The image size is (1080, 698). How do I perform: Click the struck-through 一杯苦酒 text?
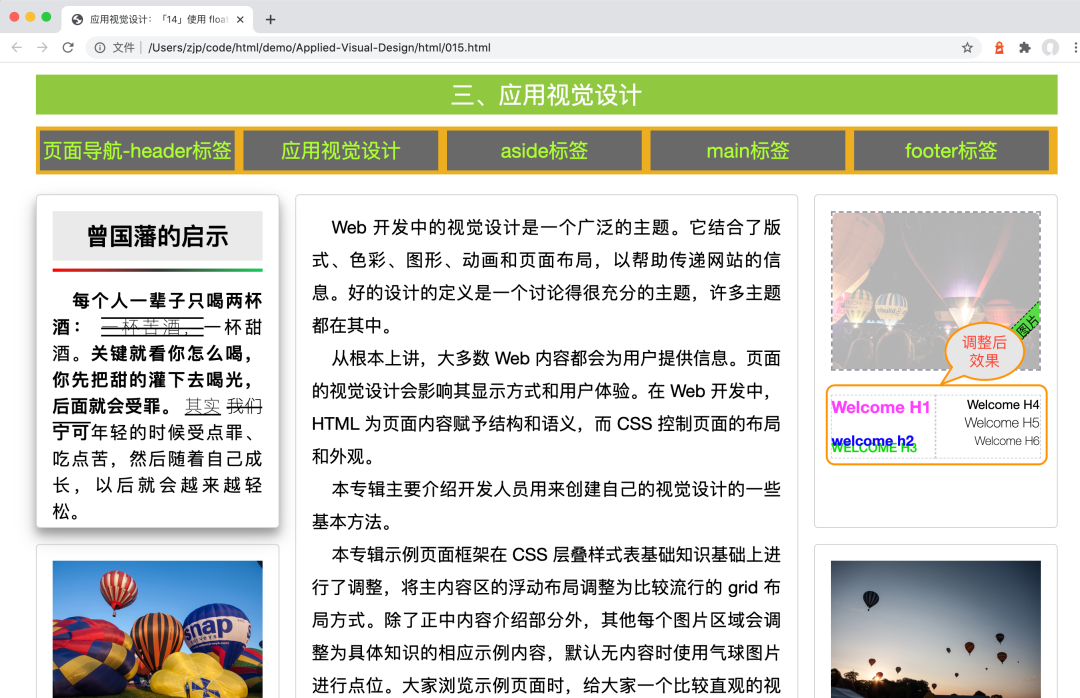152,327
